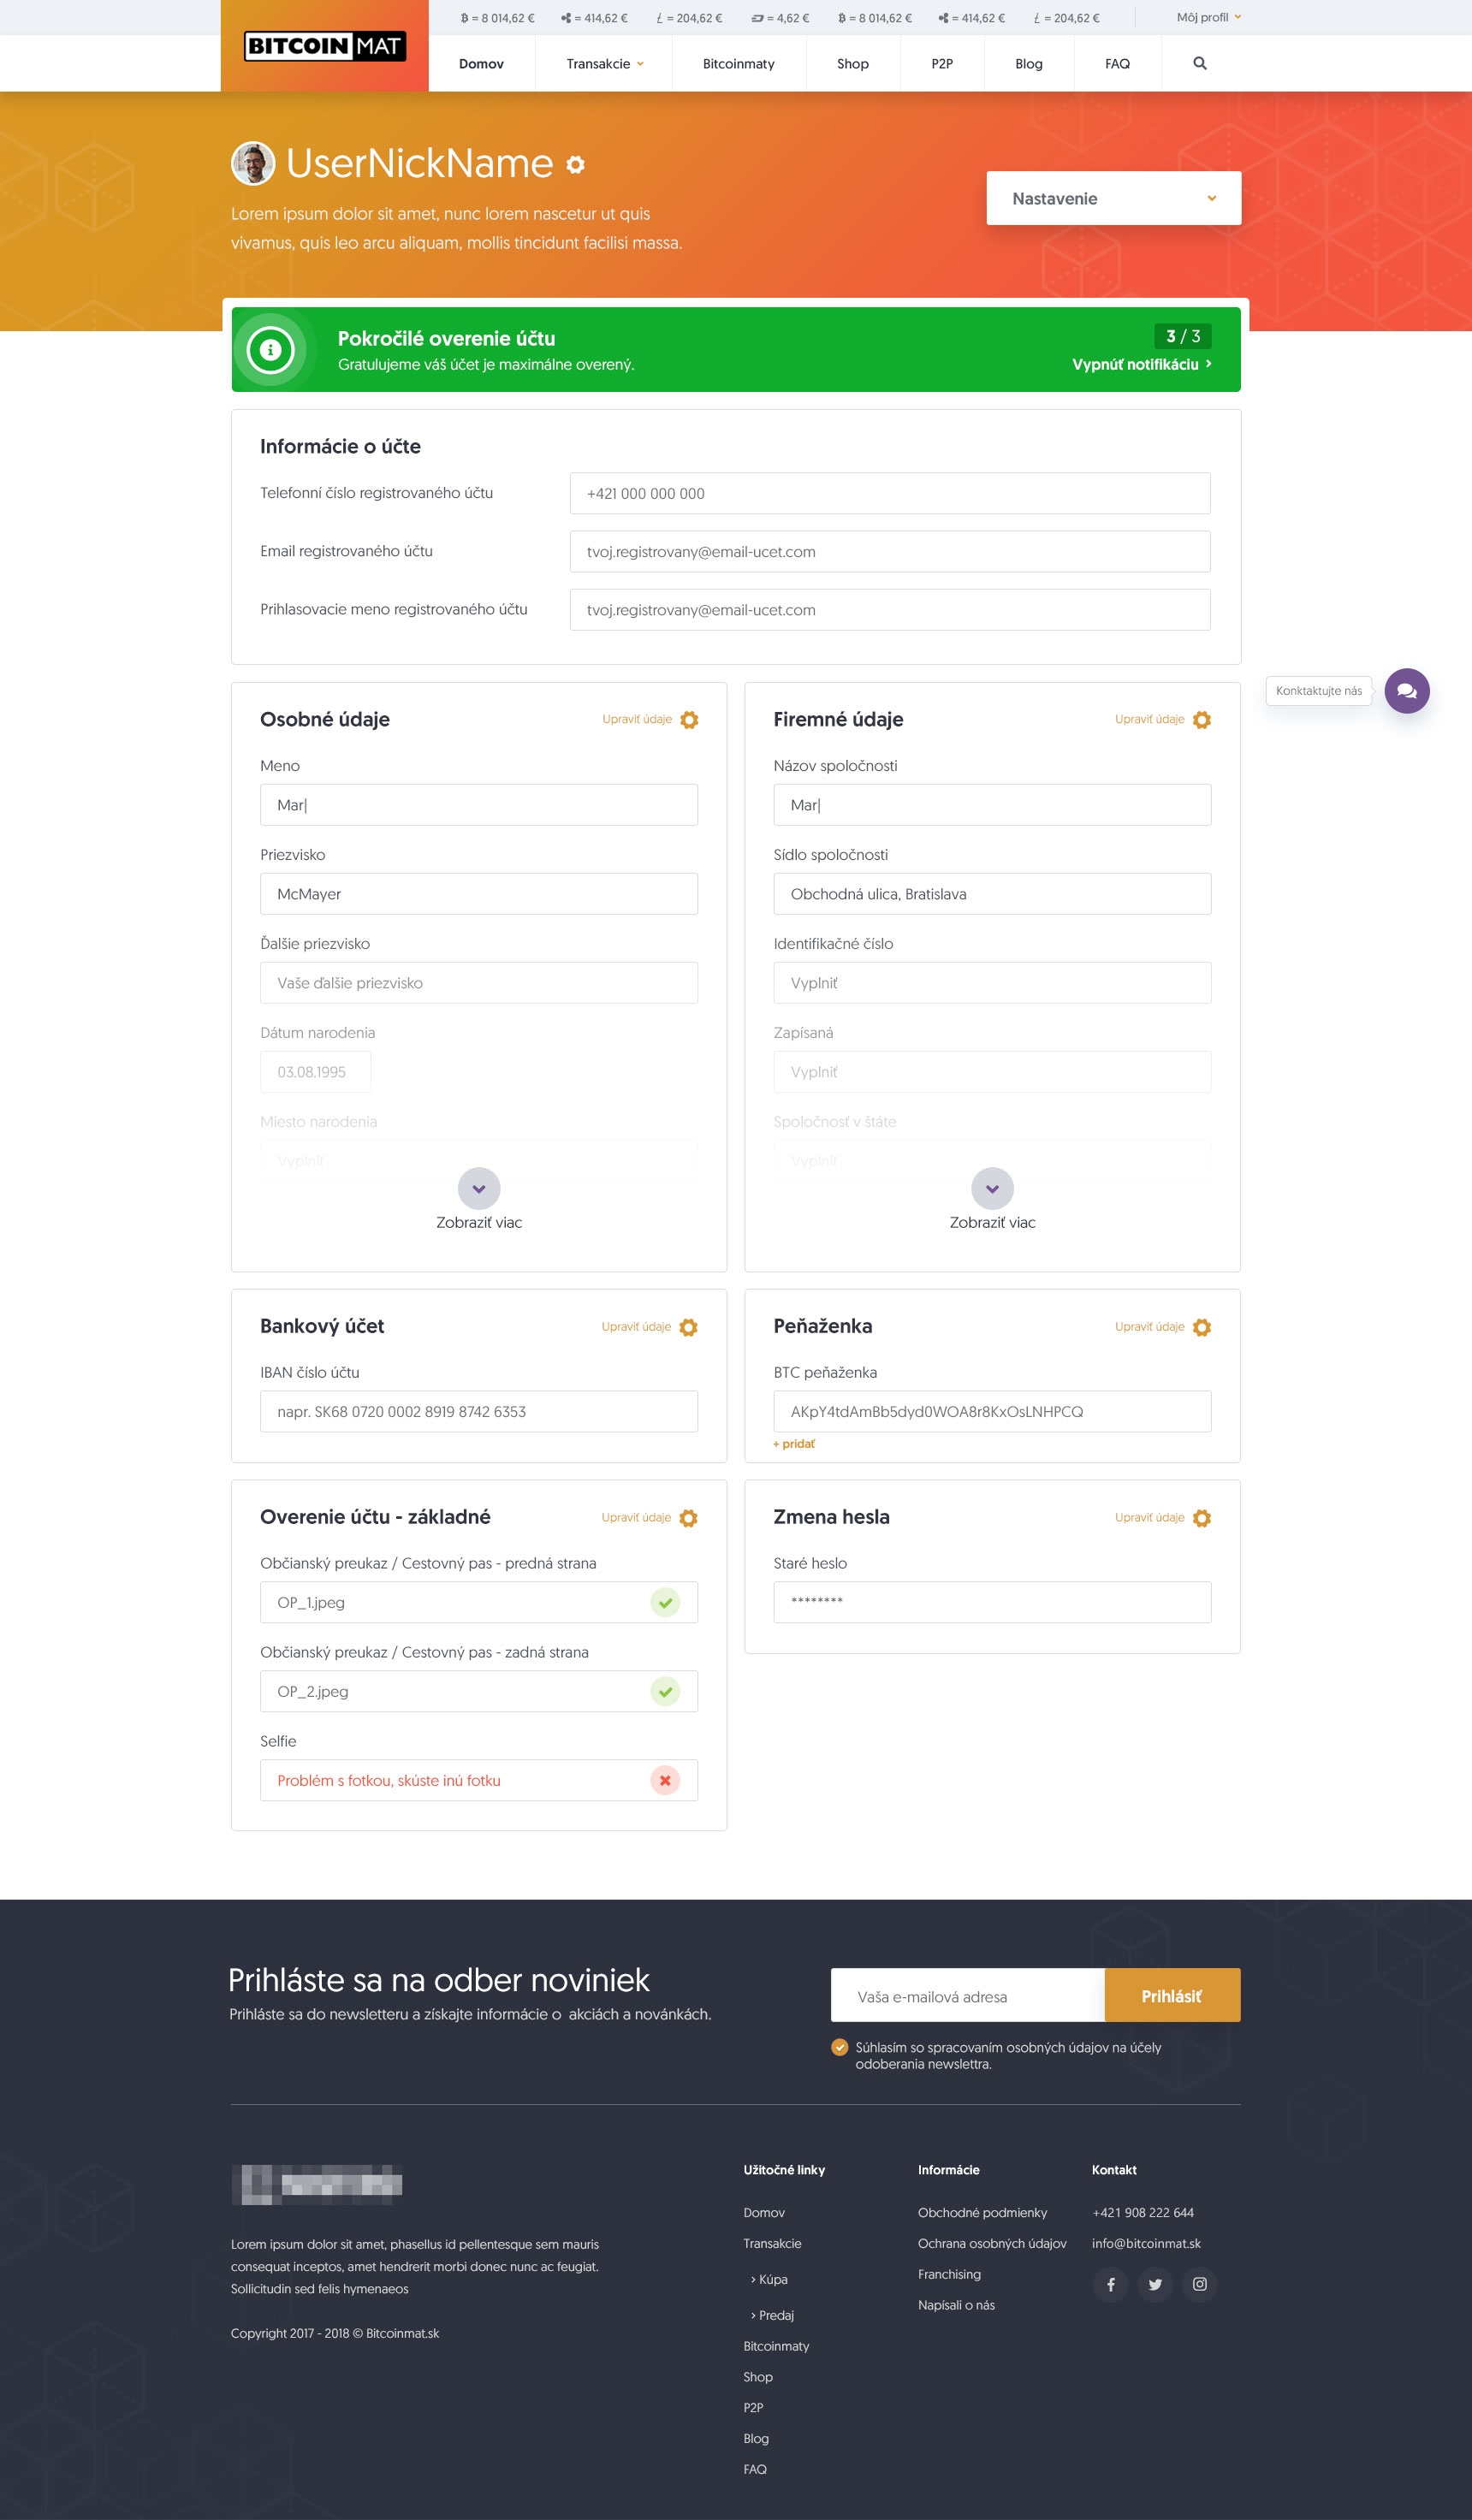Viewport: 1472px width, 2520px height.
Task: Click gear icon in Firemné údaje
Action: pos(1202,720)
